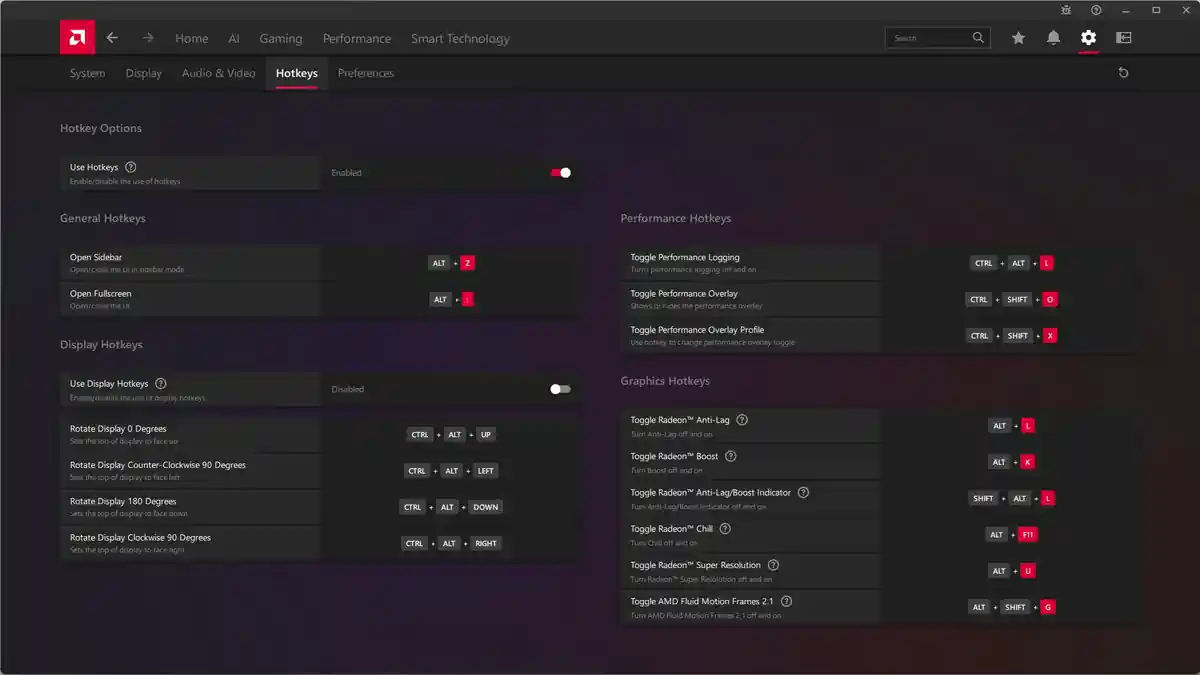Image resolution: width=1200 pixels, height=675 pixels.
Task: Click into the Search field
Action: click(930, 38)
